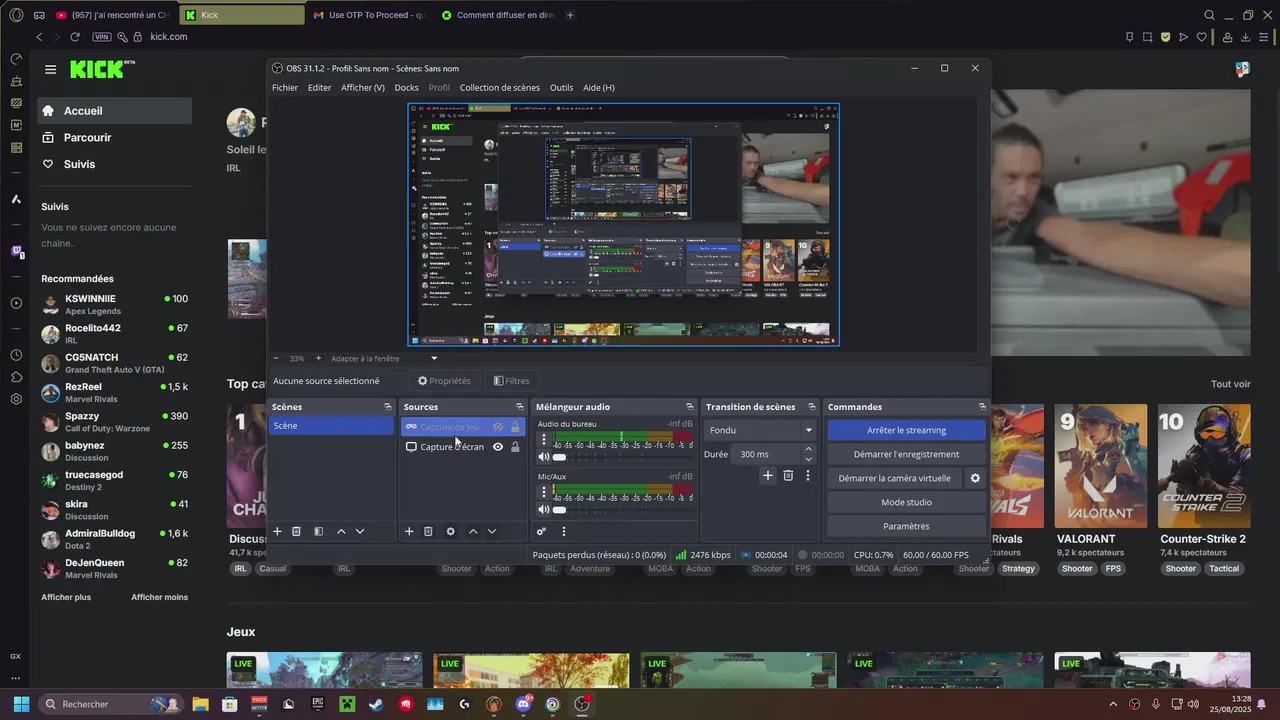Toggle browser VPN badge

point(101,37)
